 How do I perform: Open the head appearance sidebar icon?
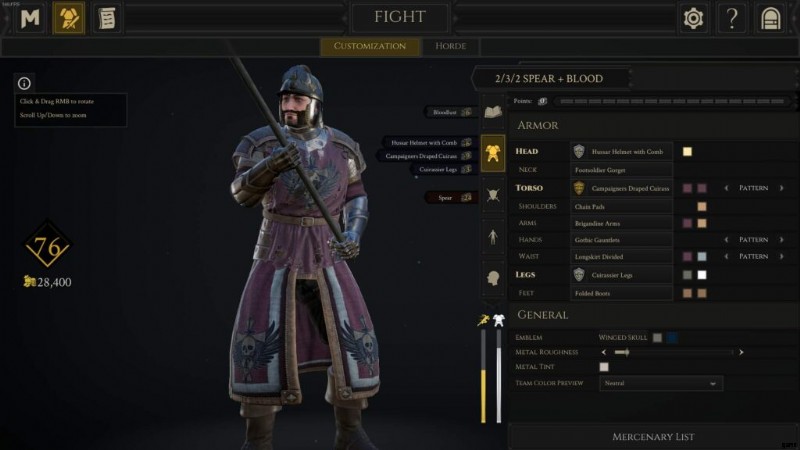pos(493,278)
